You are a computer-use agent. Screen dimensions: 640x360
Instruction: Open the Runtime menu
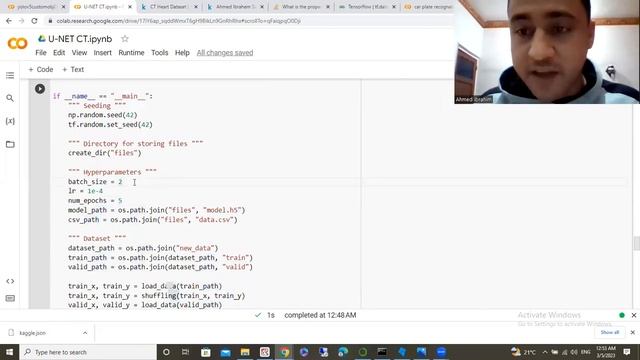coord(131,53)
